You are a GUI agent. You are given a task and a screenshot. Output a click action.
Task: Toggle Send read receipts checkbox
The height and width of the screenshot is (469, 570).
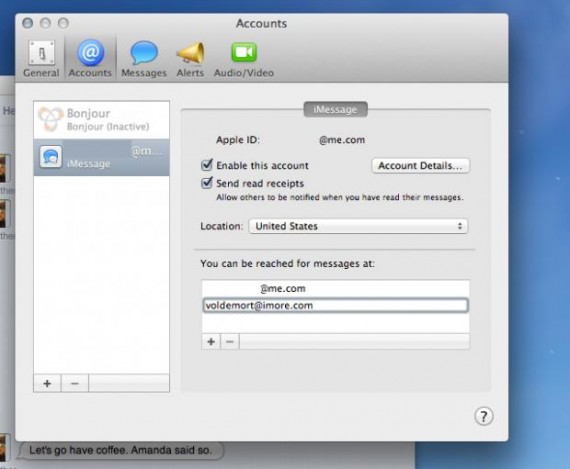pos(206,183)
